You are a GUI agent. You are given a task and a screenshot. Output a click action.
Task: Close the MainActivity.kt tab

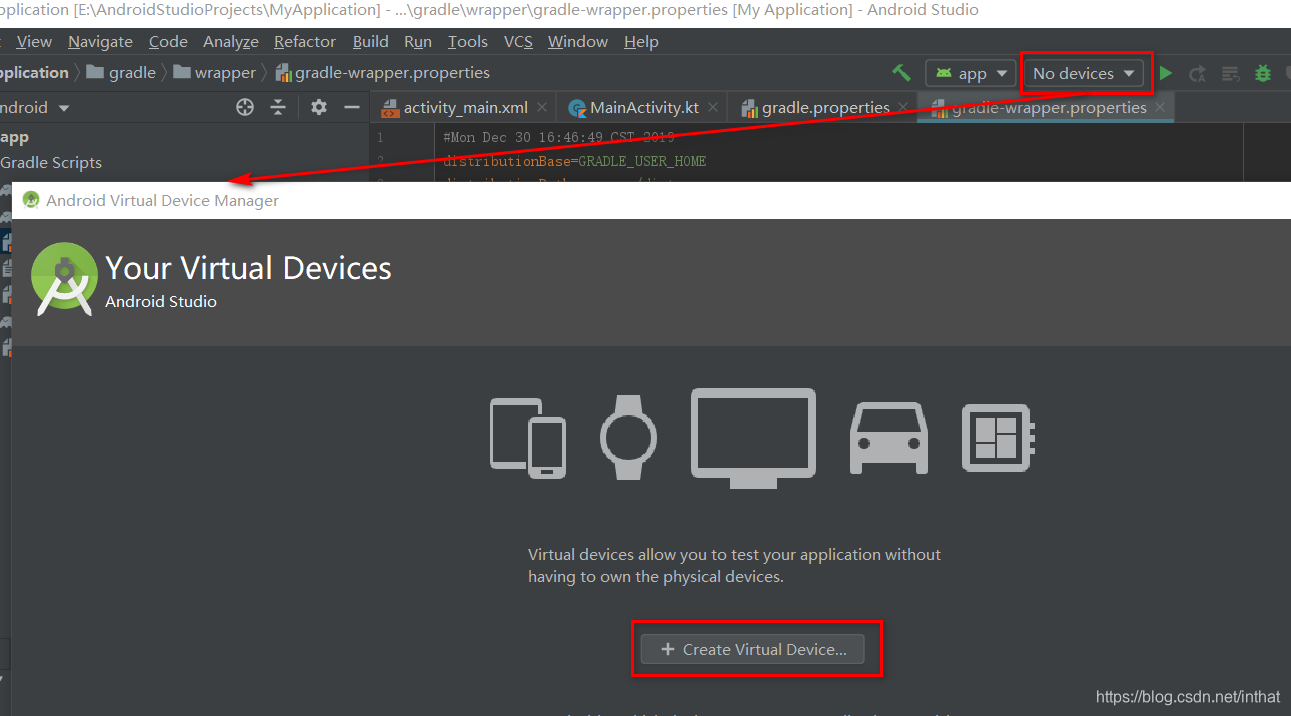[x=715, y=107]
